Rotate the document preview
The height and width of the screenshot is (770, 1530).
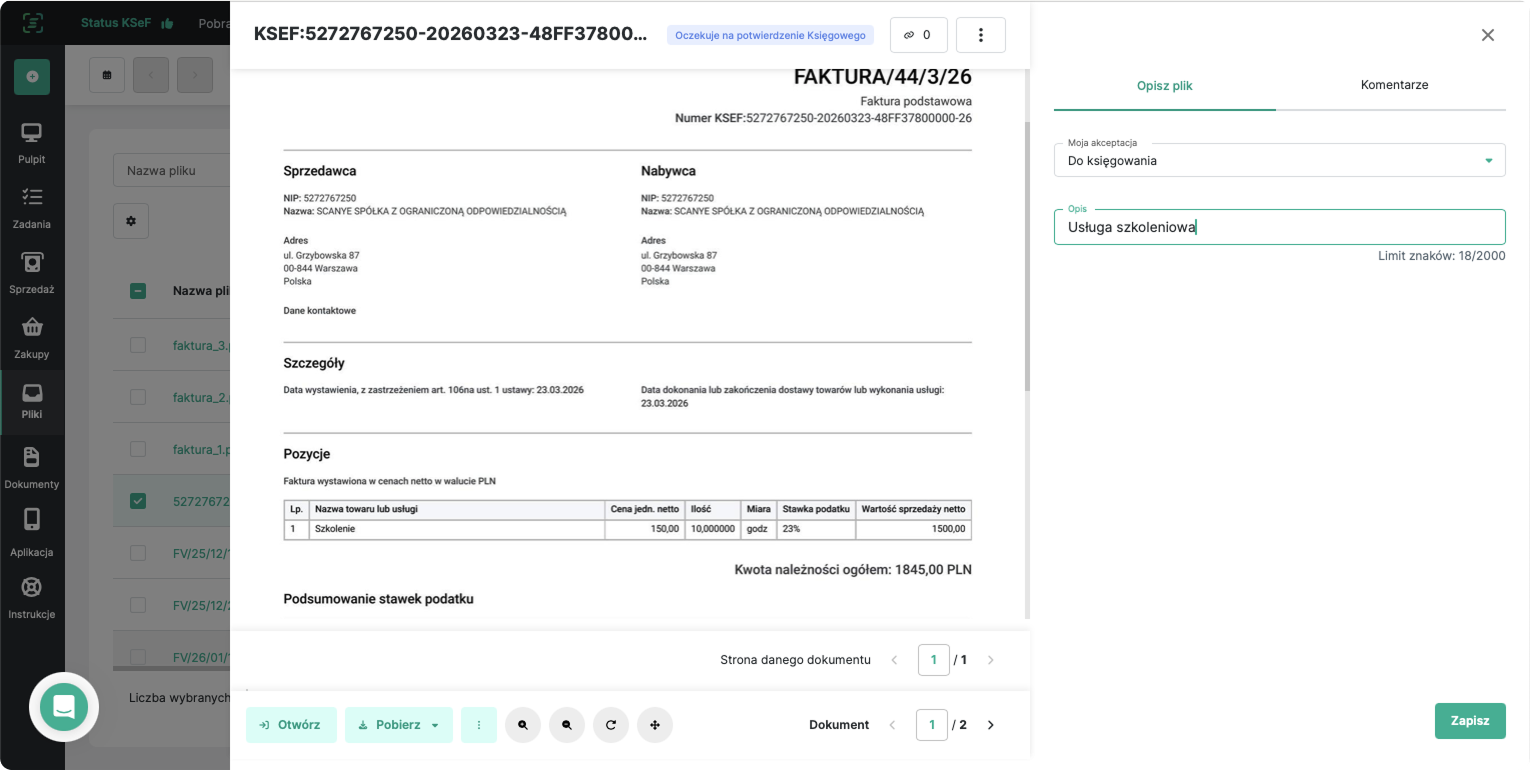click(611, 725)
